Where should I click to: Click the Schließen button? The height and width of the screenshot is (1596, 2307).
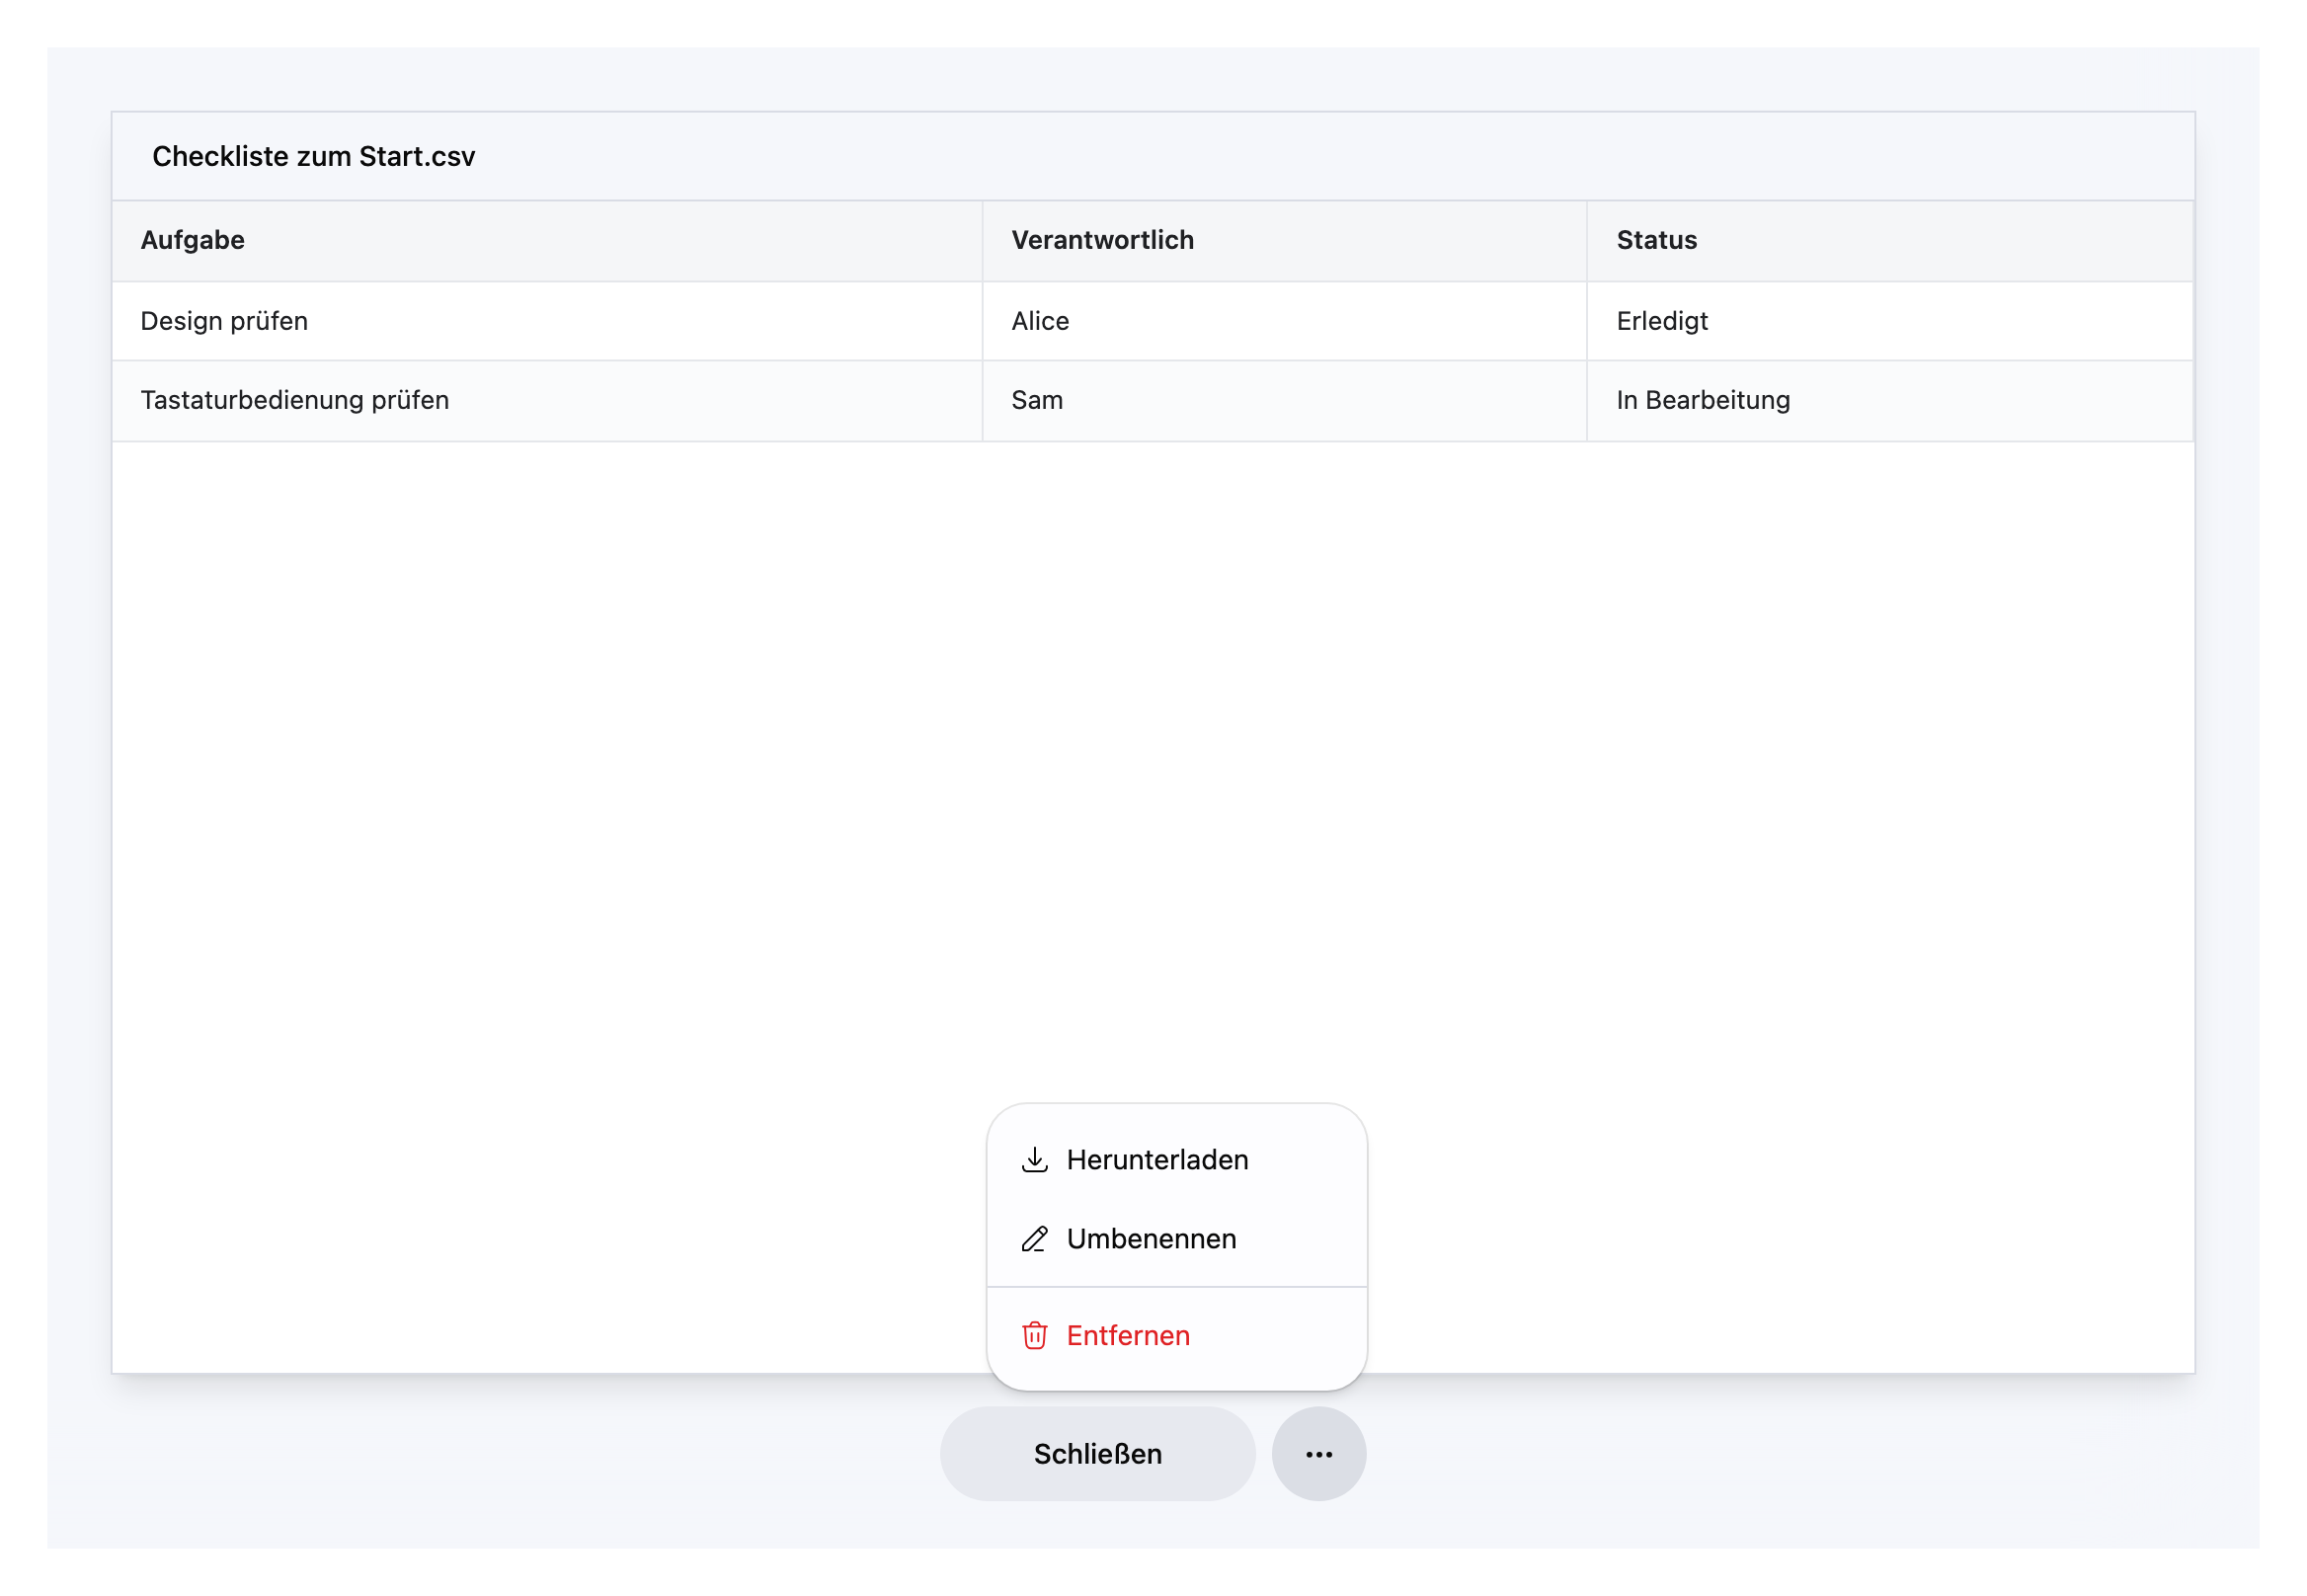pyautogui.click(x=1098, y=1454)
